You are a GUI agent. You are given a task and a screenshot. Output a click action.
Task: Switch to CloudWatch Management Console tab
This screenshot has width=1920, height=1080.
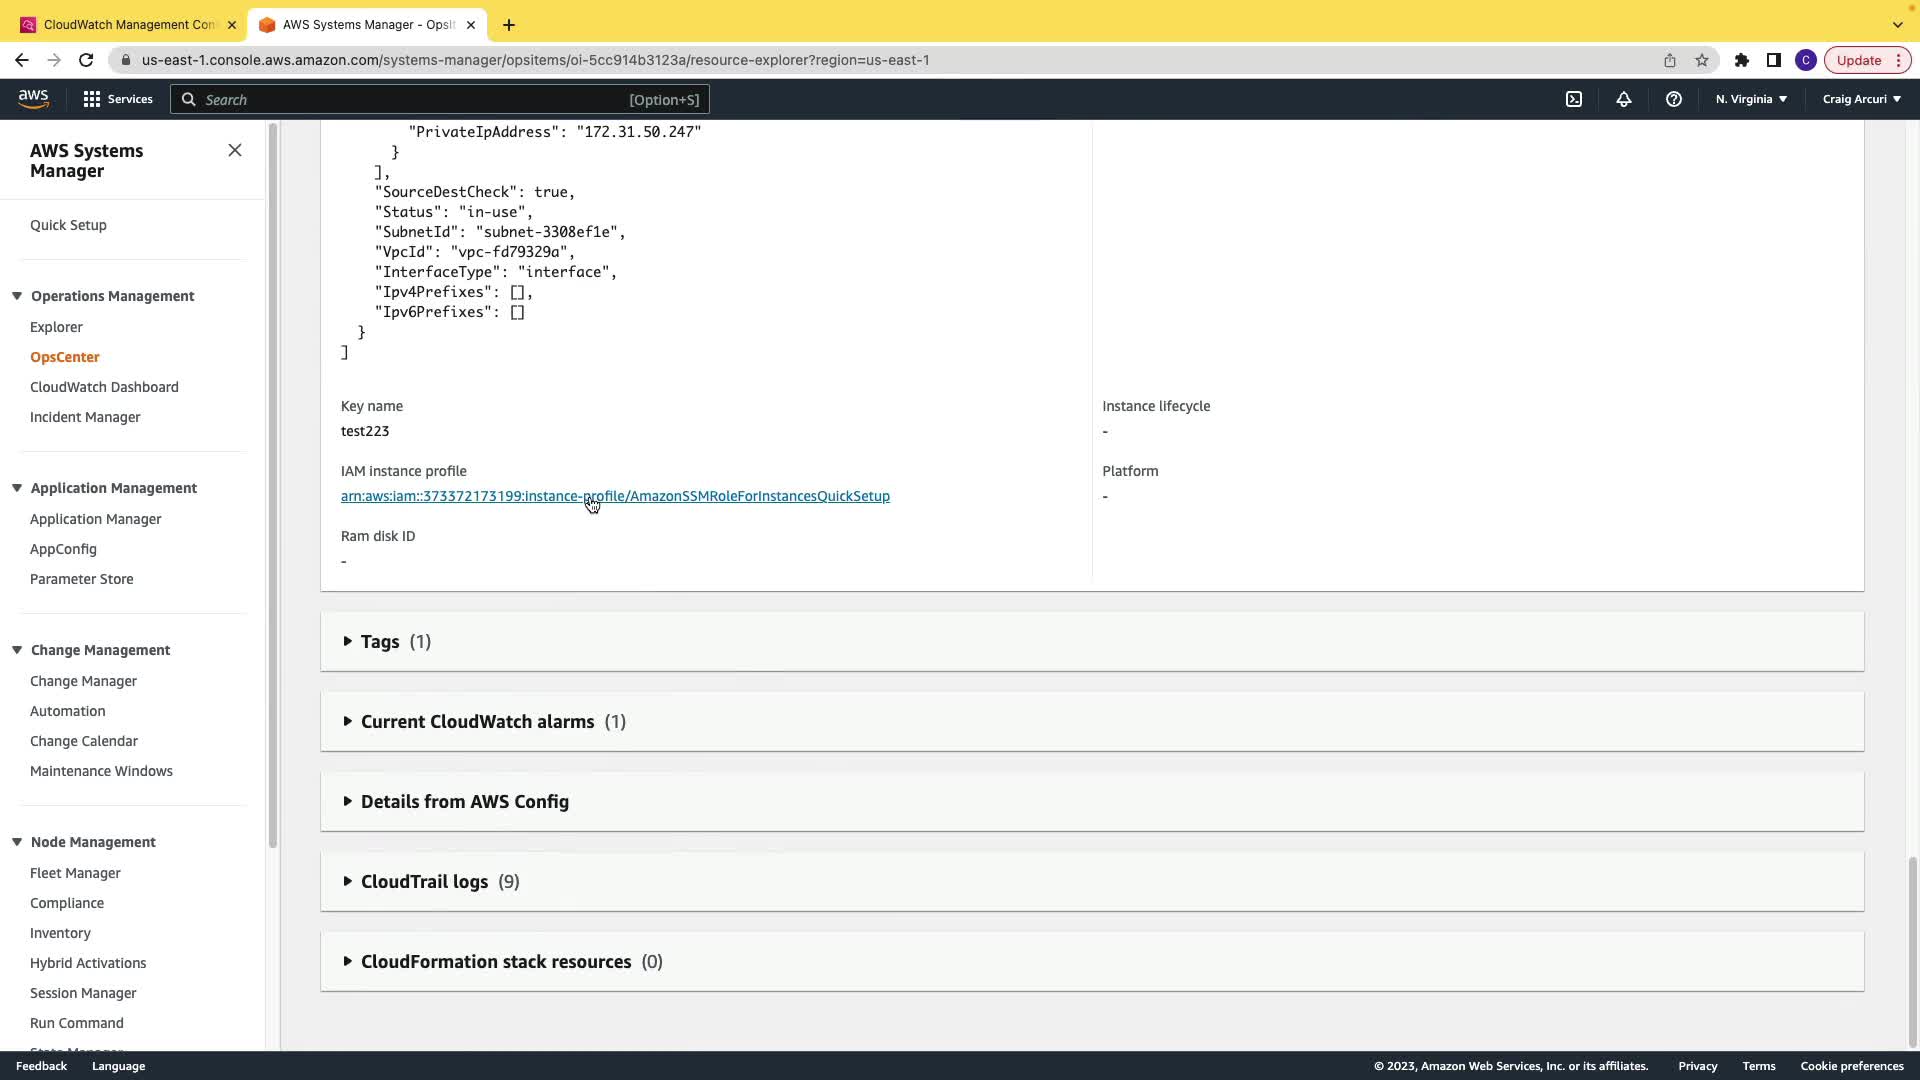click(128, 25)
